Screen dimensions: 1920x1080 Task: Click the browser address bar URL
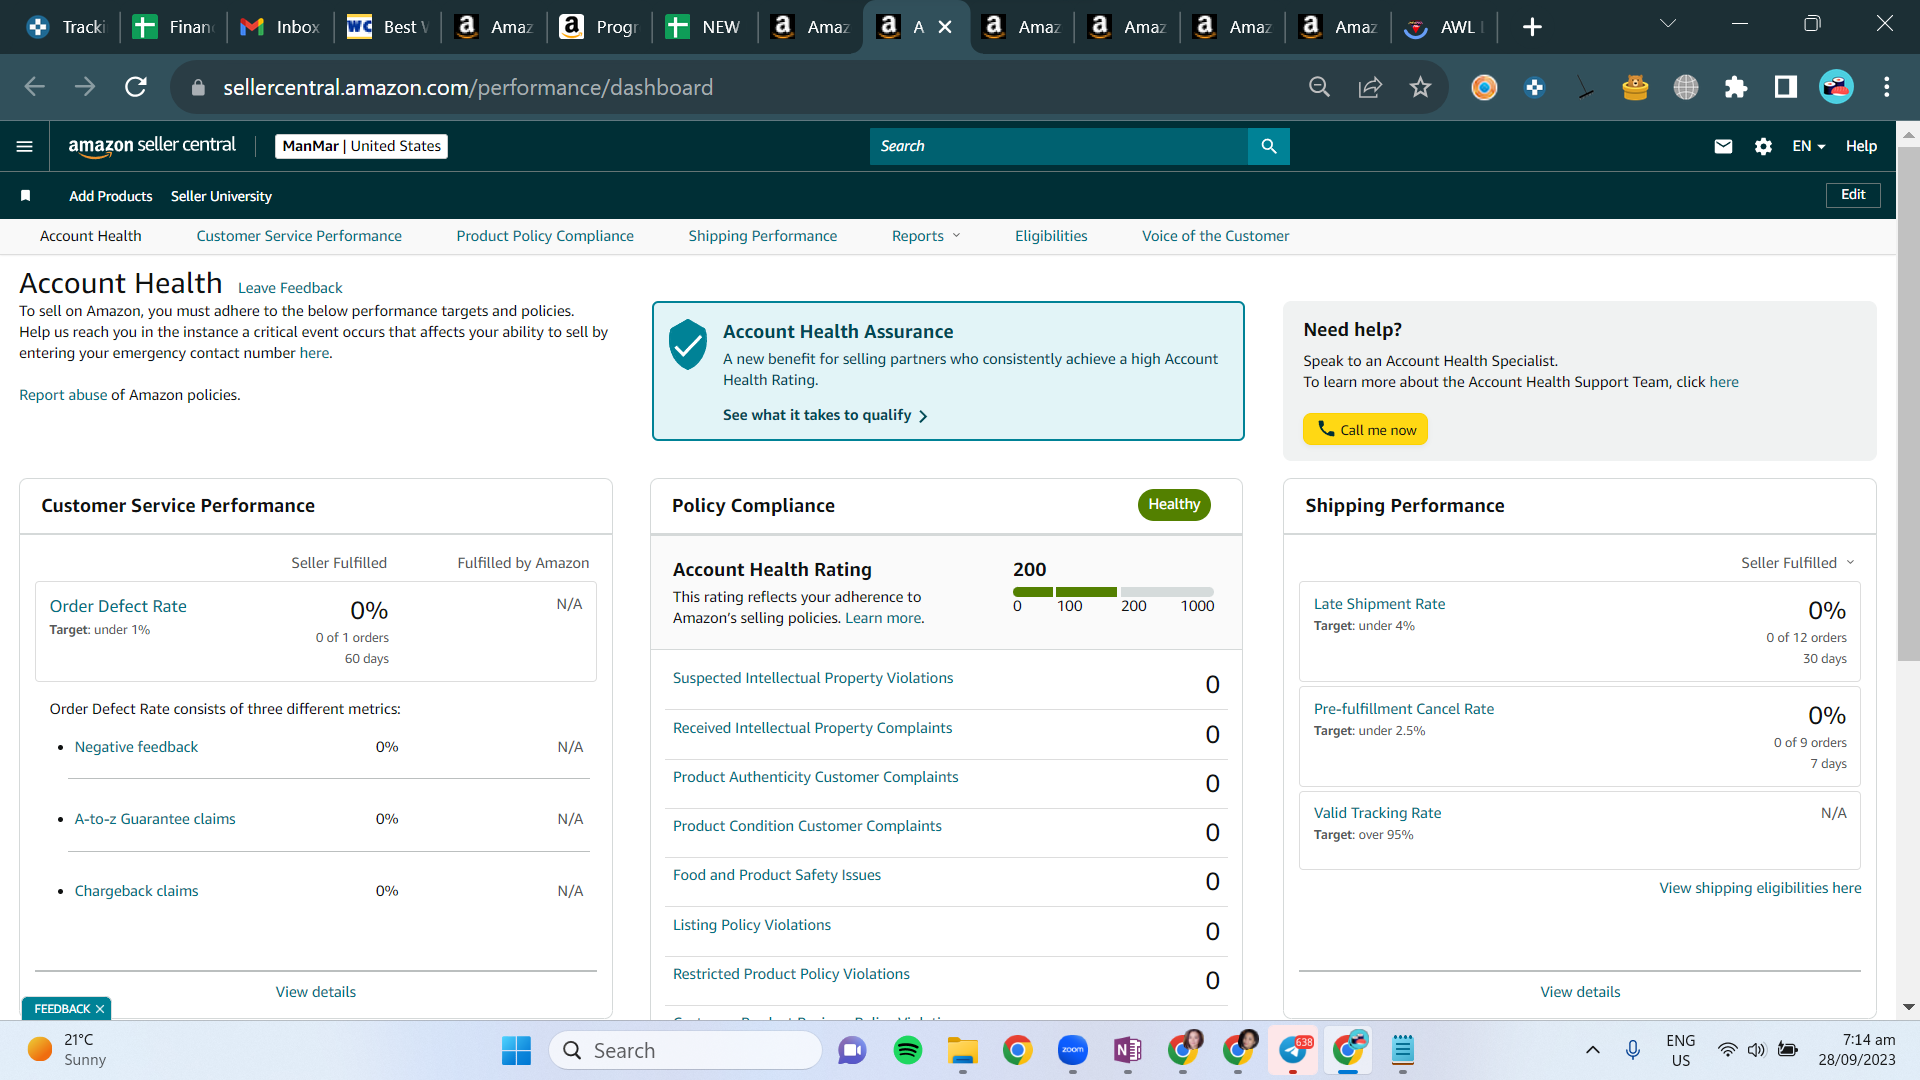pyautogui.click(x=468, y=87)
